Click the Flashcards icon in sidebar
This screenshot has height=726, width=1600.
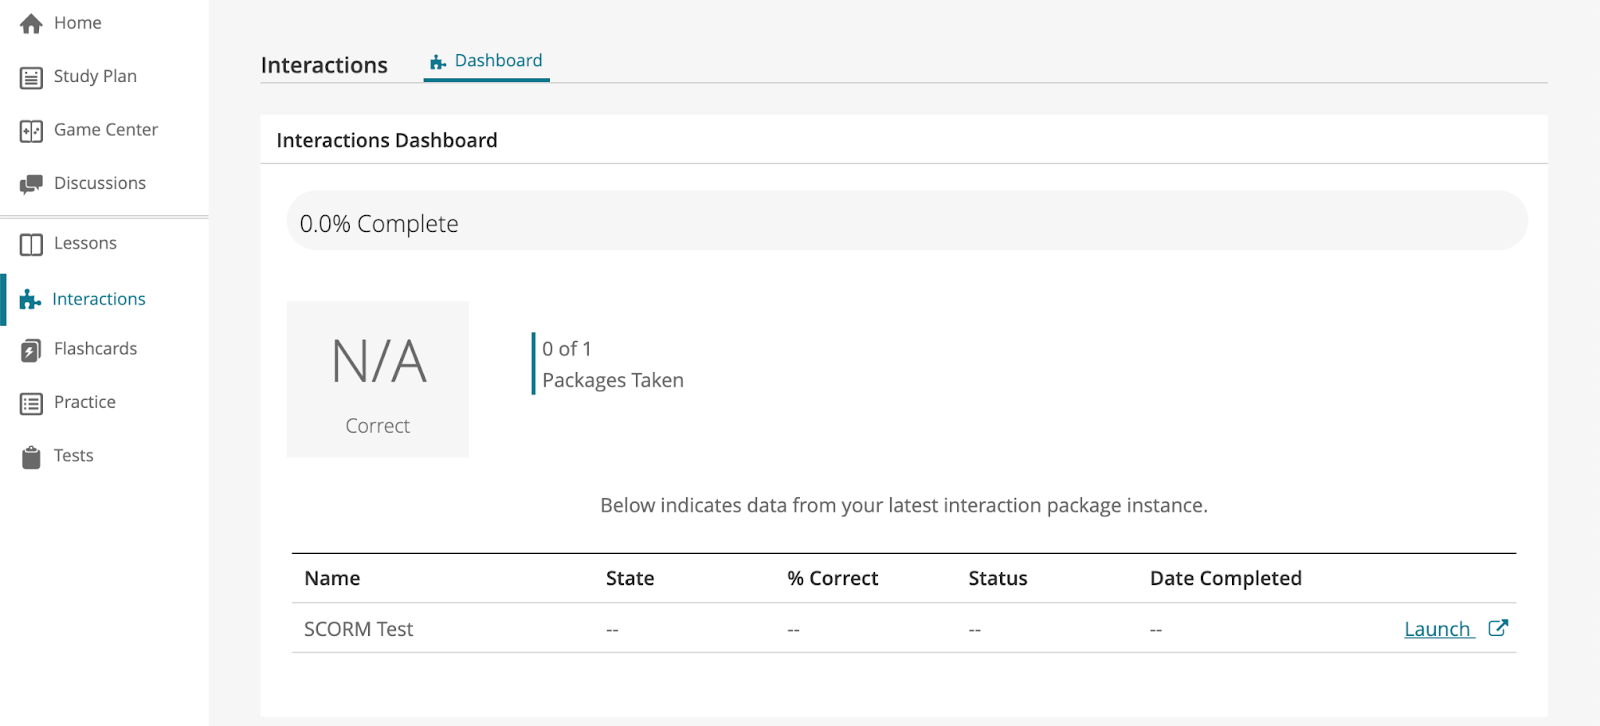point(31,350)
